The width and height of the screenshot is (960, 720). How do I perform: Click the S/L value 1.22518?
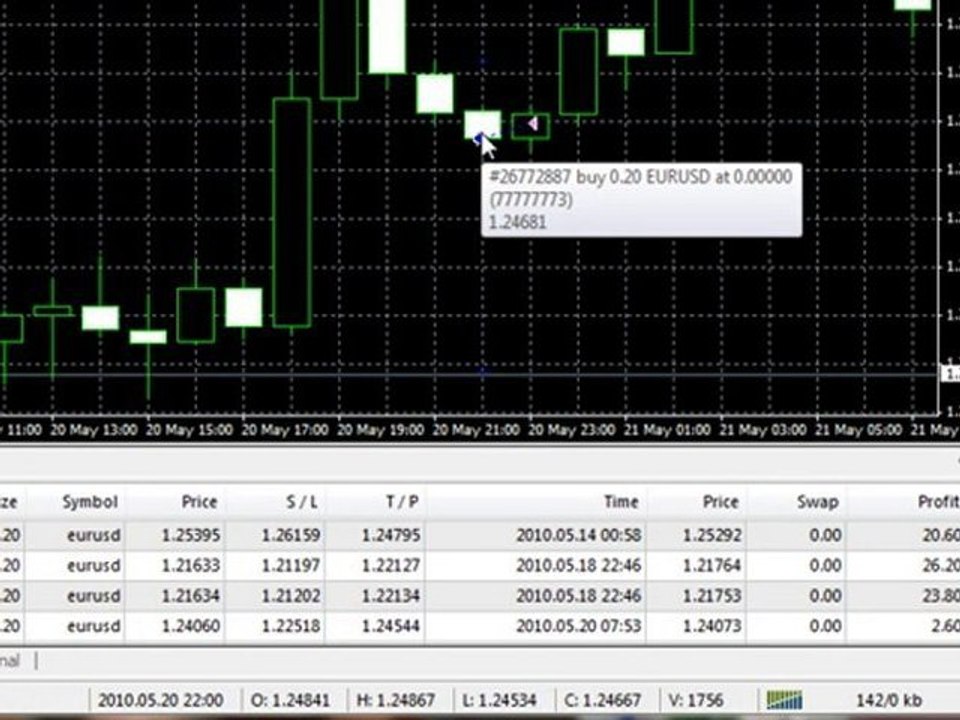[x=291, y=626]
